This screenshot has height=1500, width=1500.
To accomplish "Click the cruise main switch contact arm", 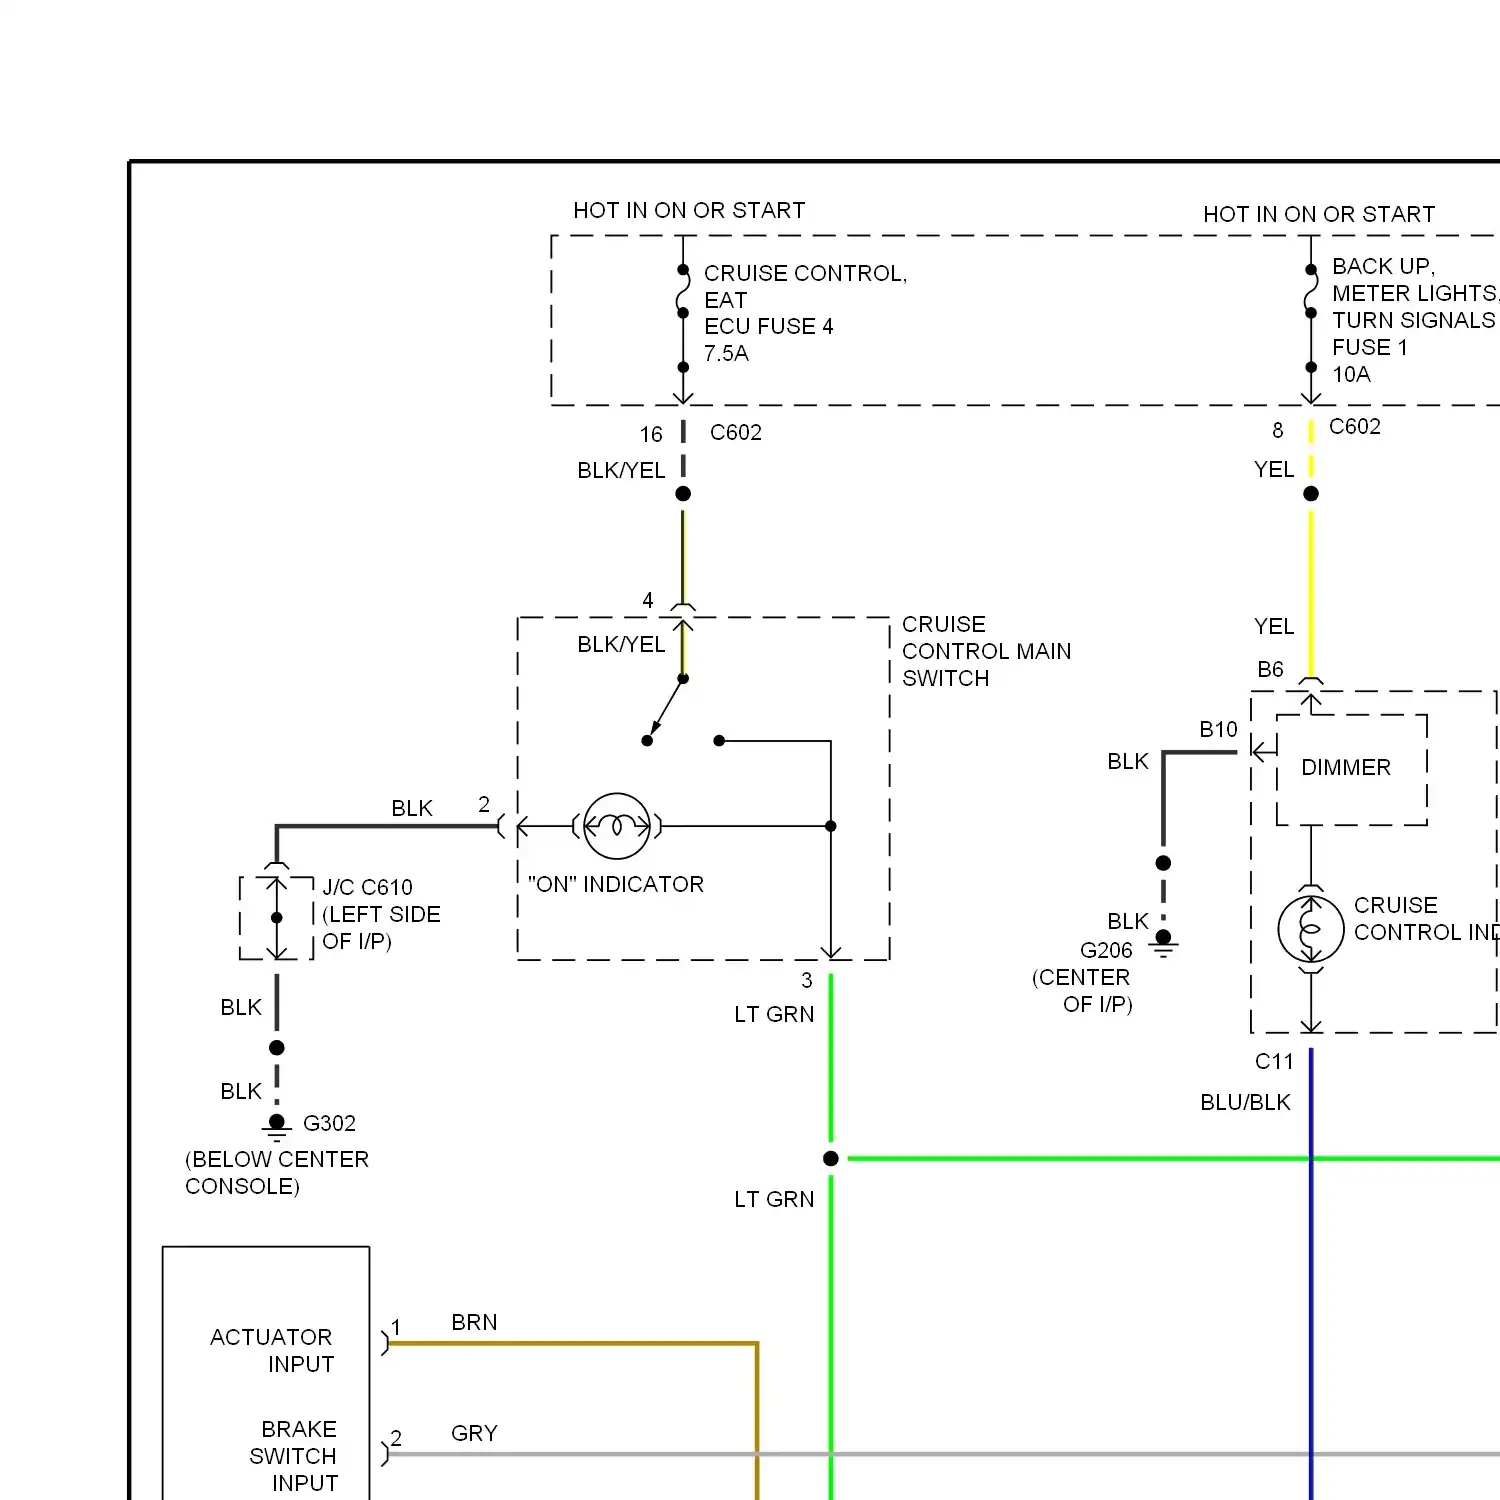I will (x=665, y=710).
